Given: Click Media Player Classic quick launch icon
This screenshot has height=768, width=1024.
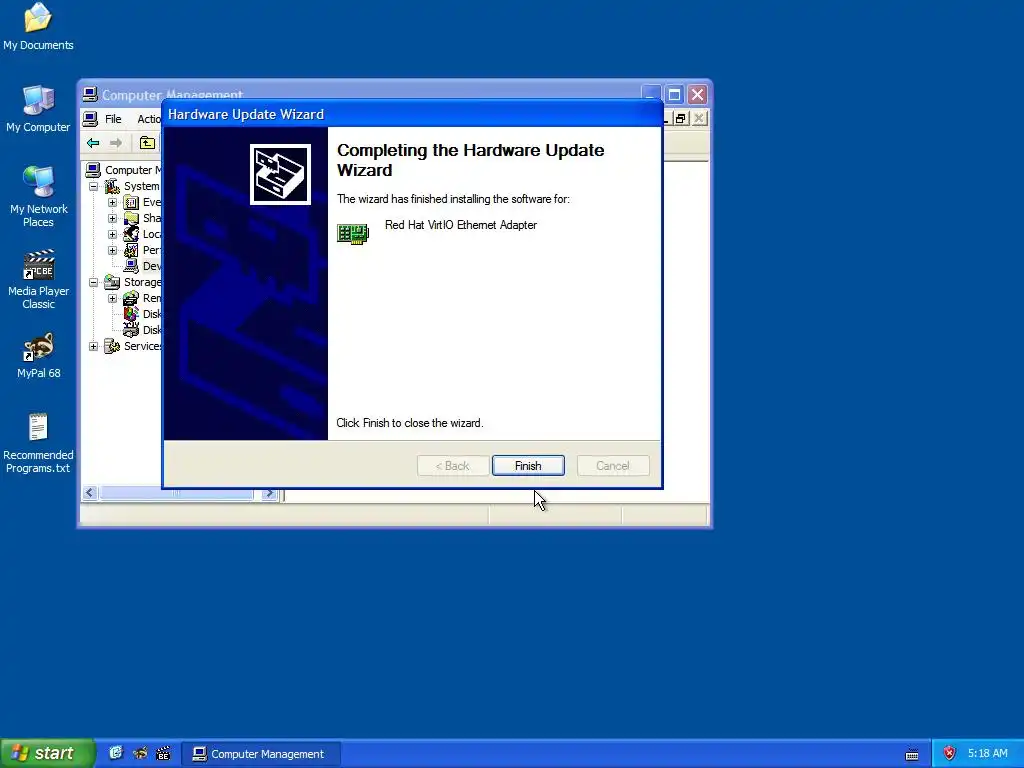Looking at the screenshot, I should [x=163, y=754].
